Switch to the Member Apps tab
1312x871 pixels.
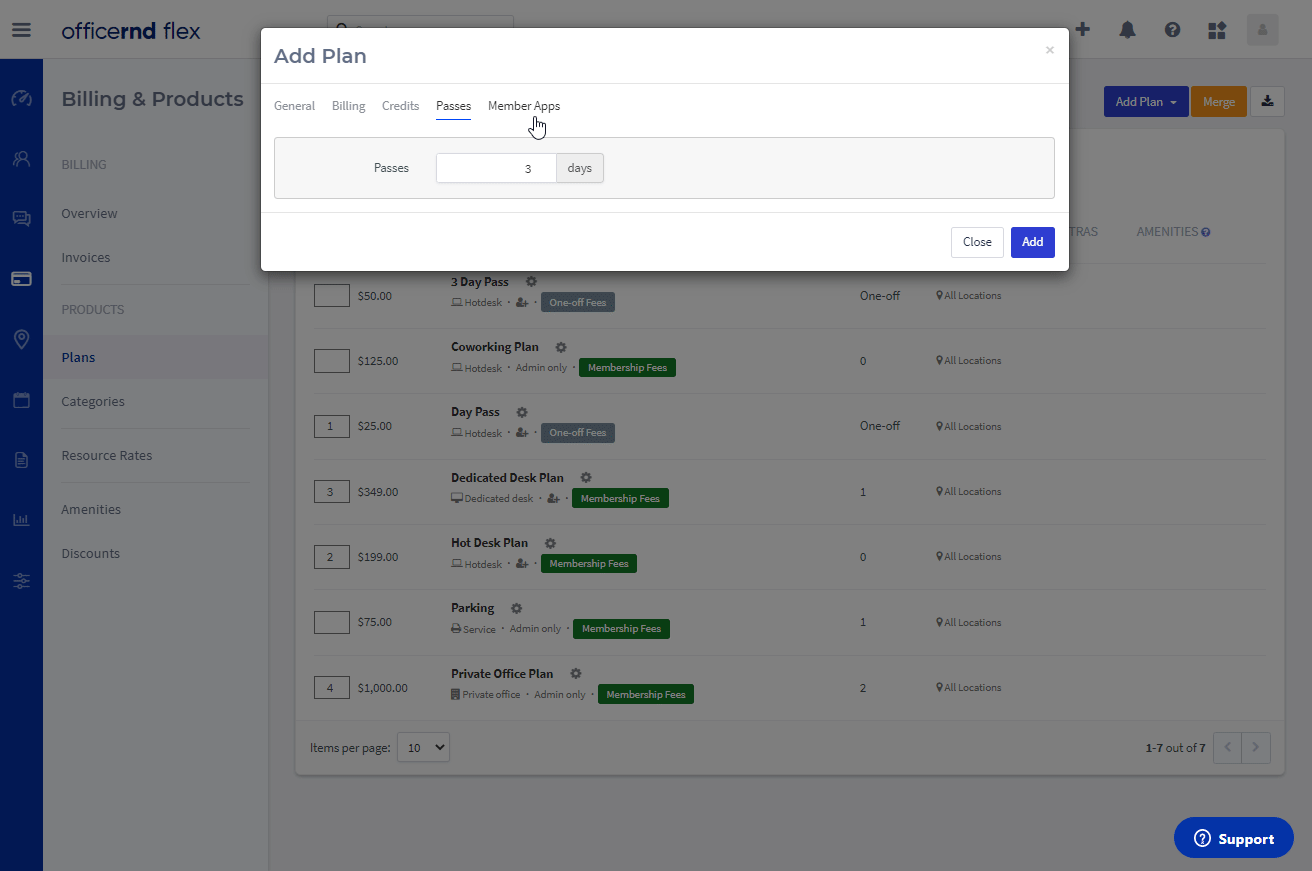pyautogui.click(x=524, y=106)
